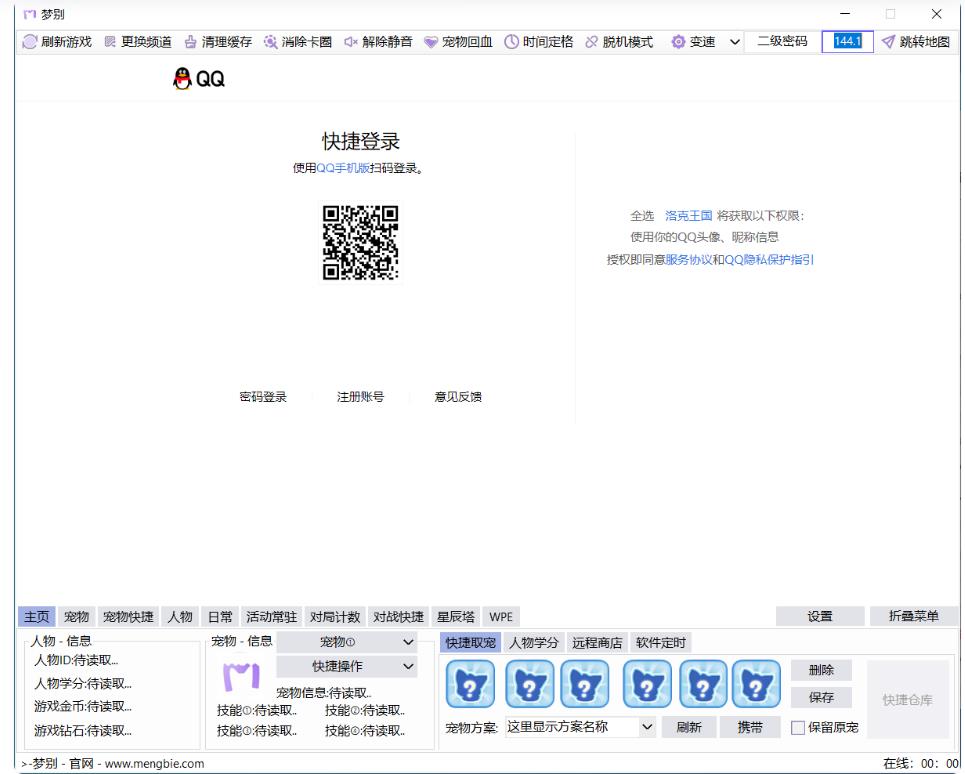Click the 设置 button
965x774 pixels.
coord(820,616)
